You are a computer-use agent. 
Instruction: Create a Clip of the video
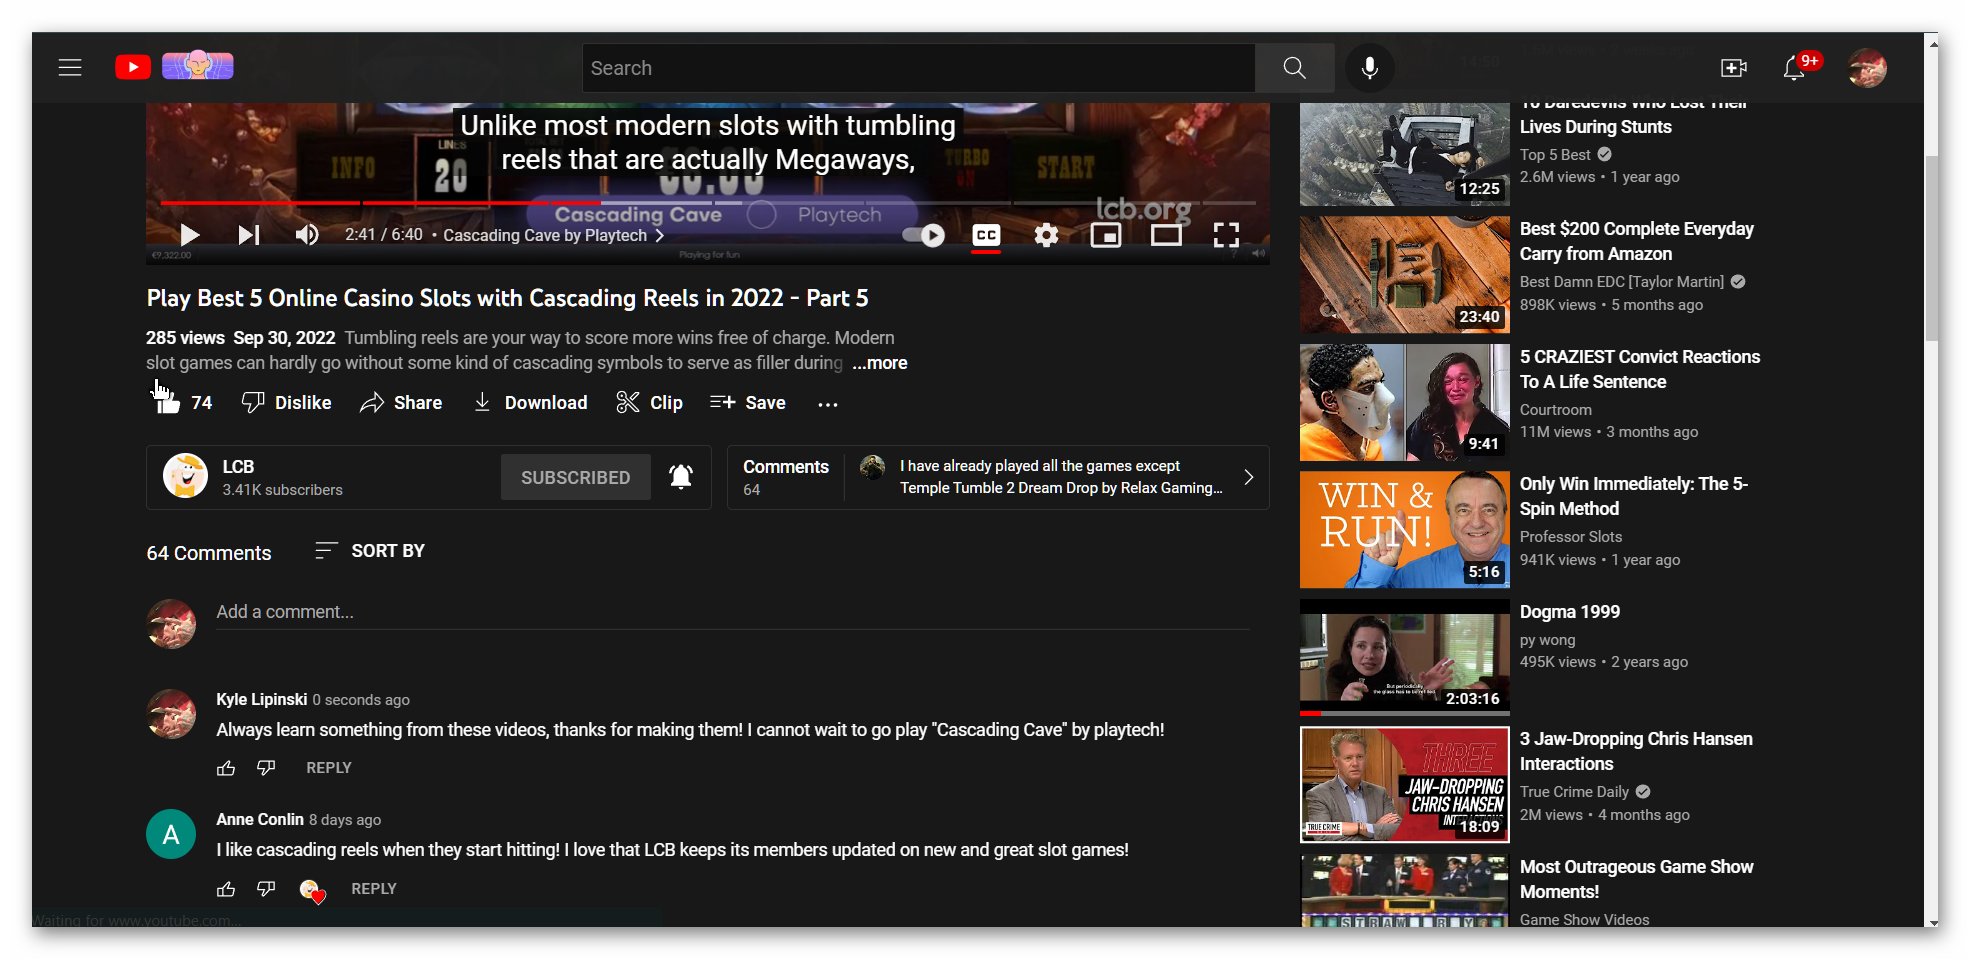click(x=650, y=402)
